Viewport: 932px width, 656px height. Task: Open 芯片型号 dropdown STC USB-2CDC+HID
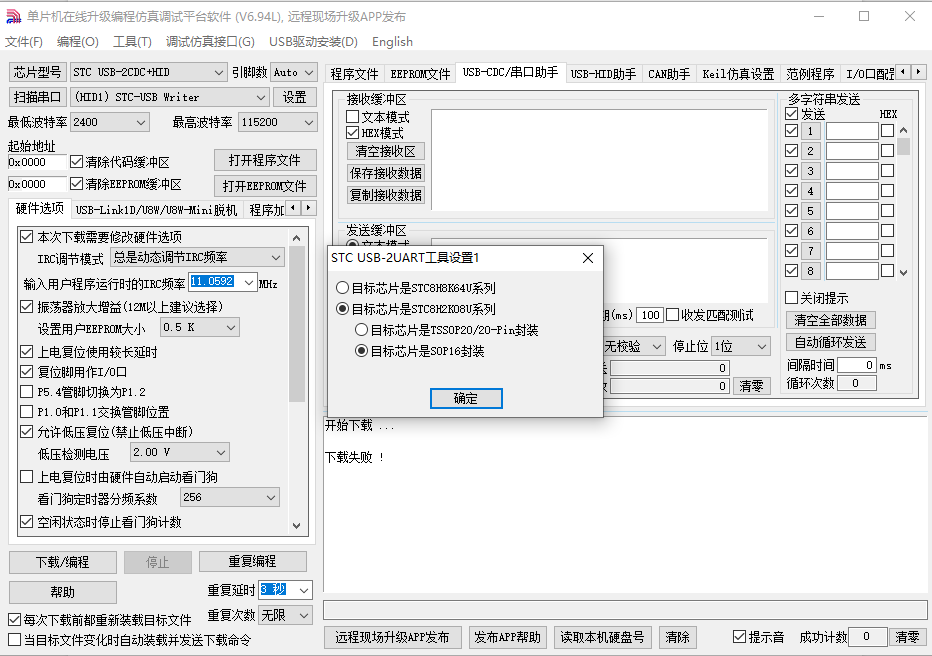148,72
